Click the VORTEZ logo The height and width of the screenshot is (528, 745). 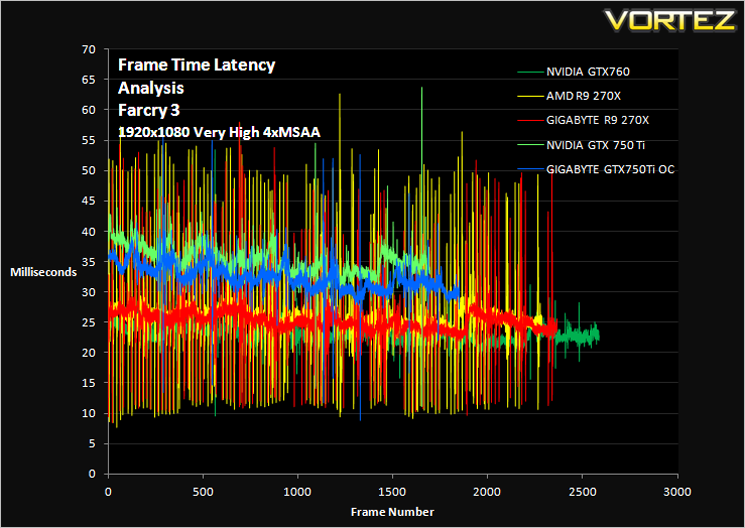point(671,20)
